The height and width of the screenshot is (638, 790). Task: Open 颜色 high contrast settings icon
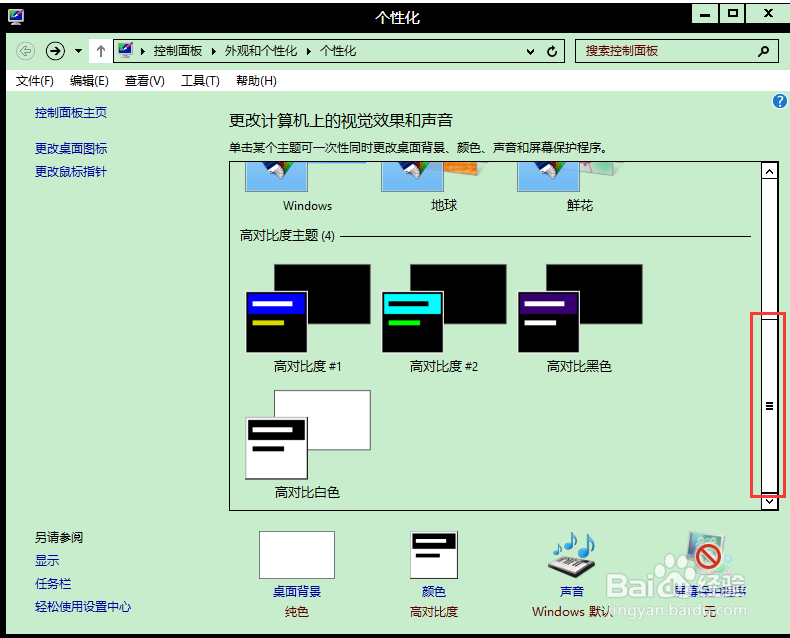click(434, 555)
